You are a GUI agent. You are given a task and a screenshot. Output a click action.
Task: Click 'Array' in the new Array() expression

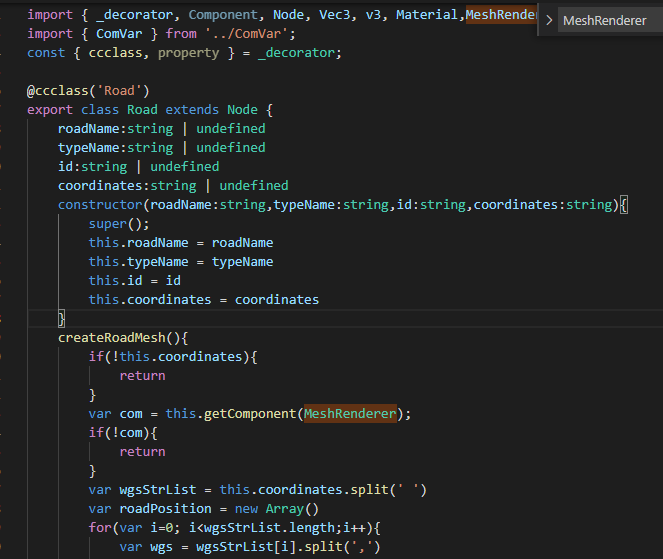pos(285,509)
